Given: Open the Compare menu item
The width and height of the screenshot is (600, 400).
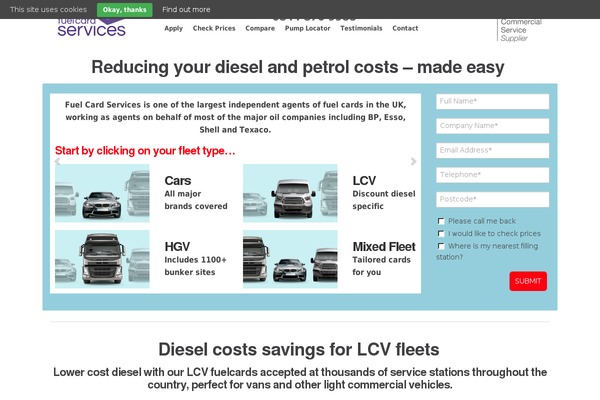Looking at the screenshot, I should click(260, 28).
